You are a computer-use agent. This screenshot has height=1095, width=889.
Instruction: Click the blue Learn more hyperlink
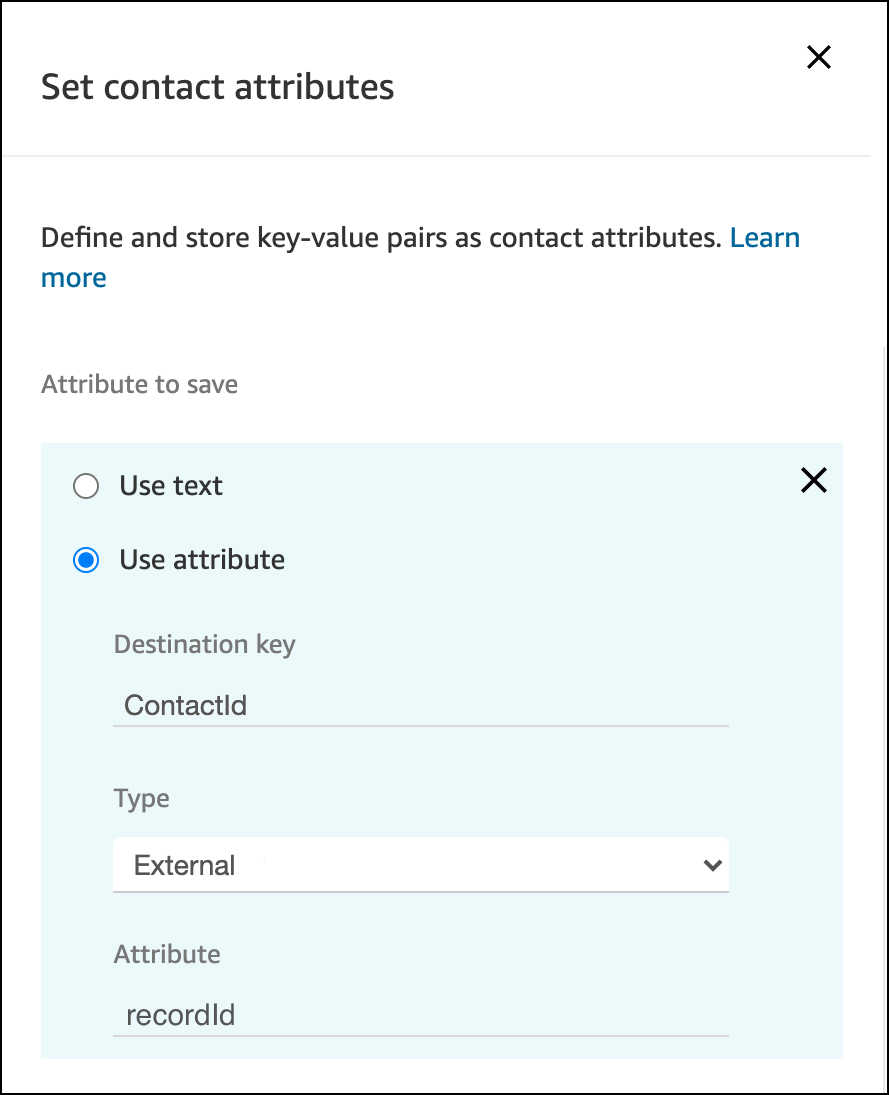click(x=765, y=237)
